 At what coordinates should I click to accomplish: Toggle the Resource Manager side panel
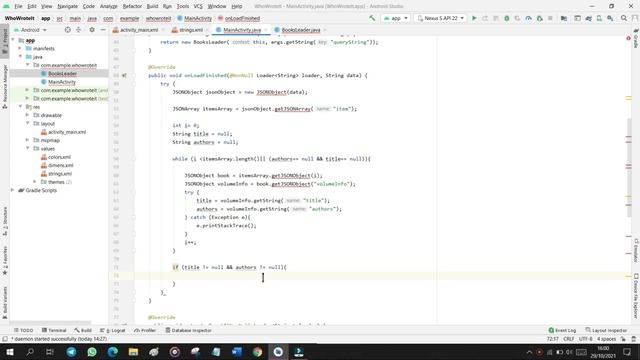coord(5,87)
